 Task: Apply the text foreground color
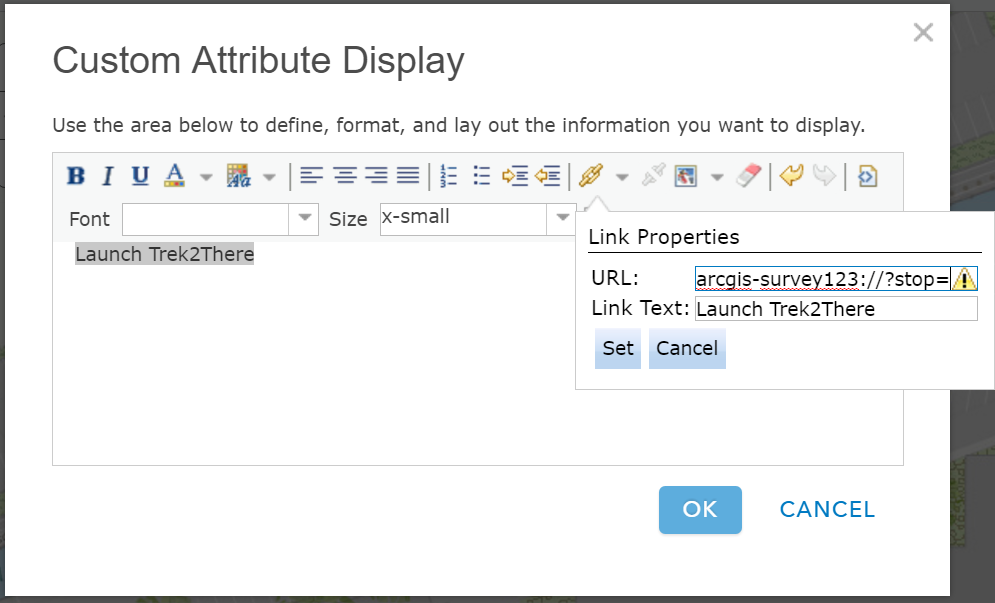(175, 177)
